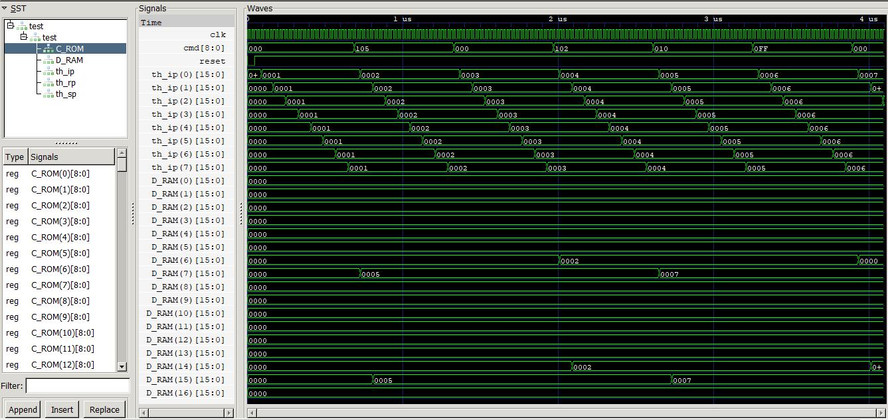Click the Signals column header in list

[70, 157]
